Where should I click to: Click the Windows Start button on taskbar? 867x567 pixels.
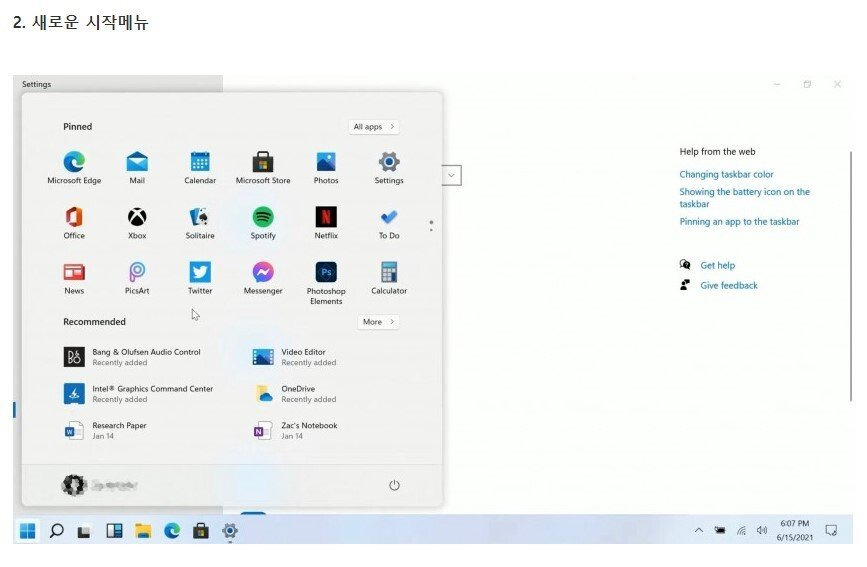point(27,531)
